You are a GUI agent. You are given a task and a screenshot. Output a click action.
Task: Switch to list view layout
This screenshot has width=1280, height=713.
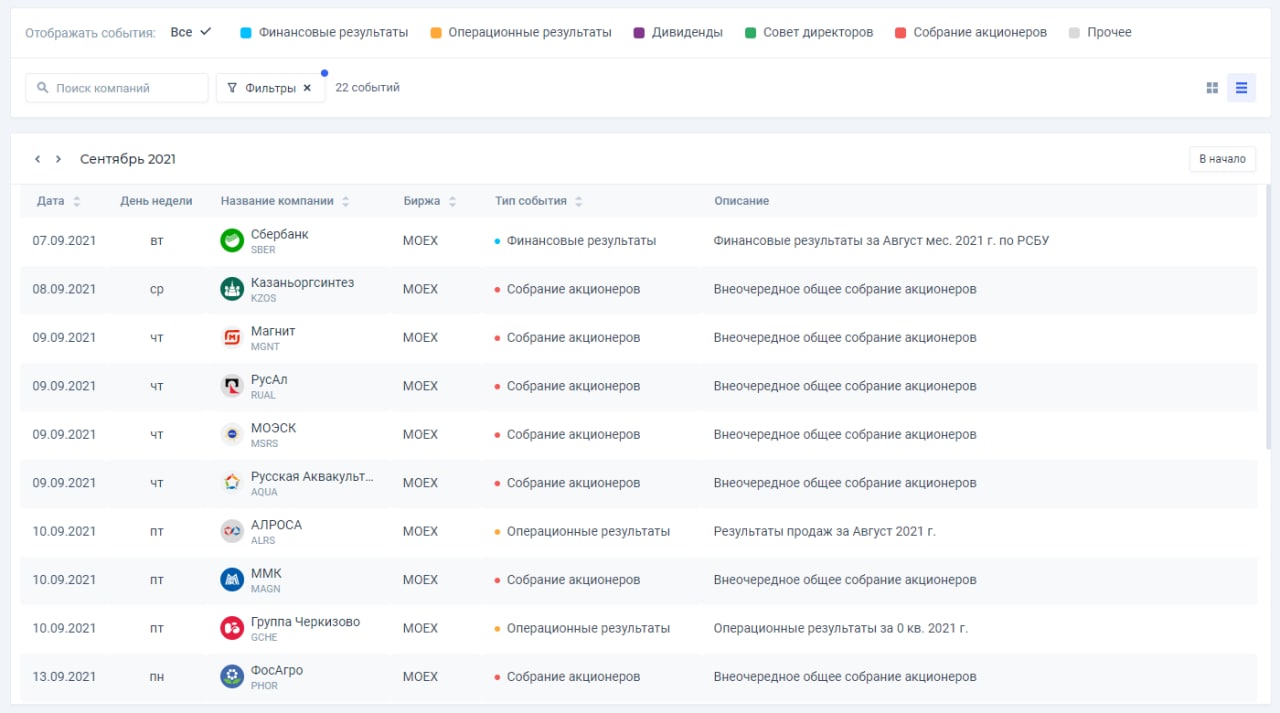(x=1241, y=88)
